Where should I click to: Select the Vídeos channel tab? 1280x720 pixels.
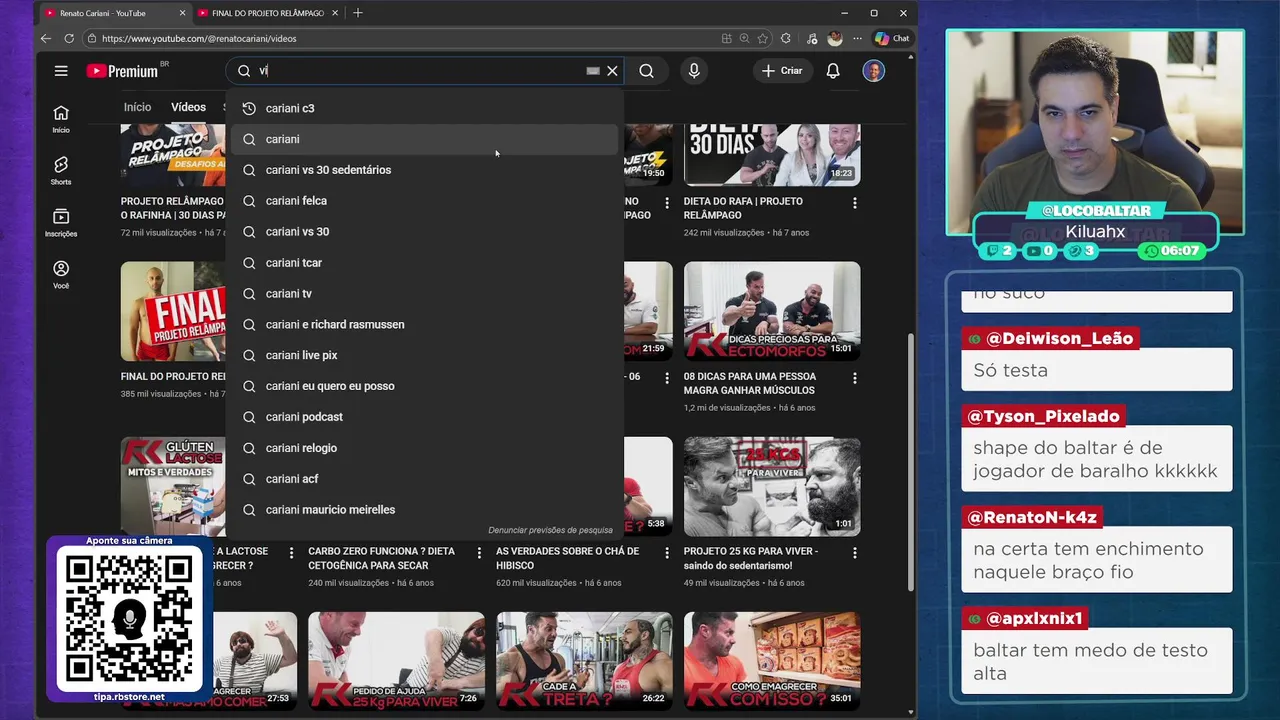point(188,107)
